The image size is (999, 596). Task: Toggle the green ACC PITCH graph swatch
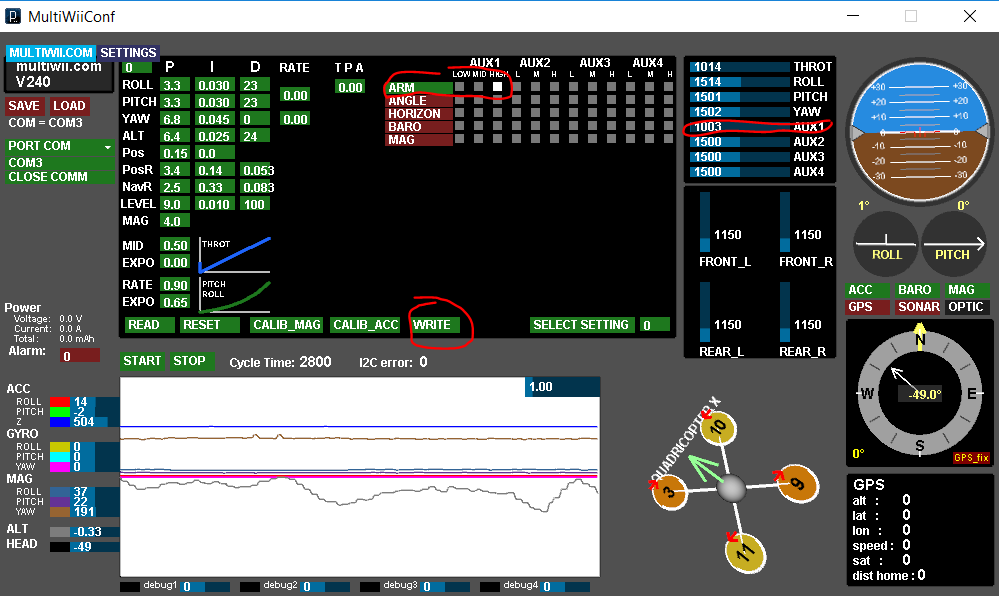(60, 412)
